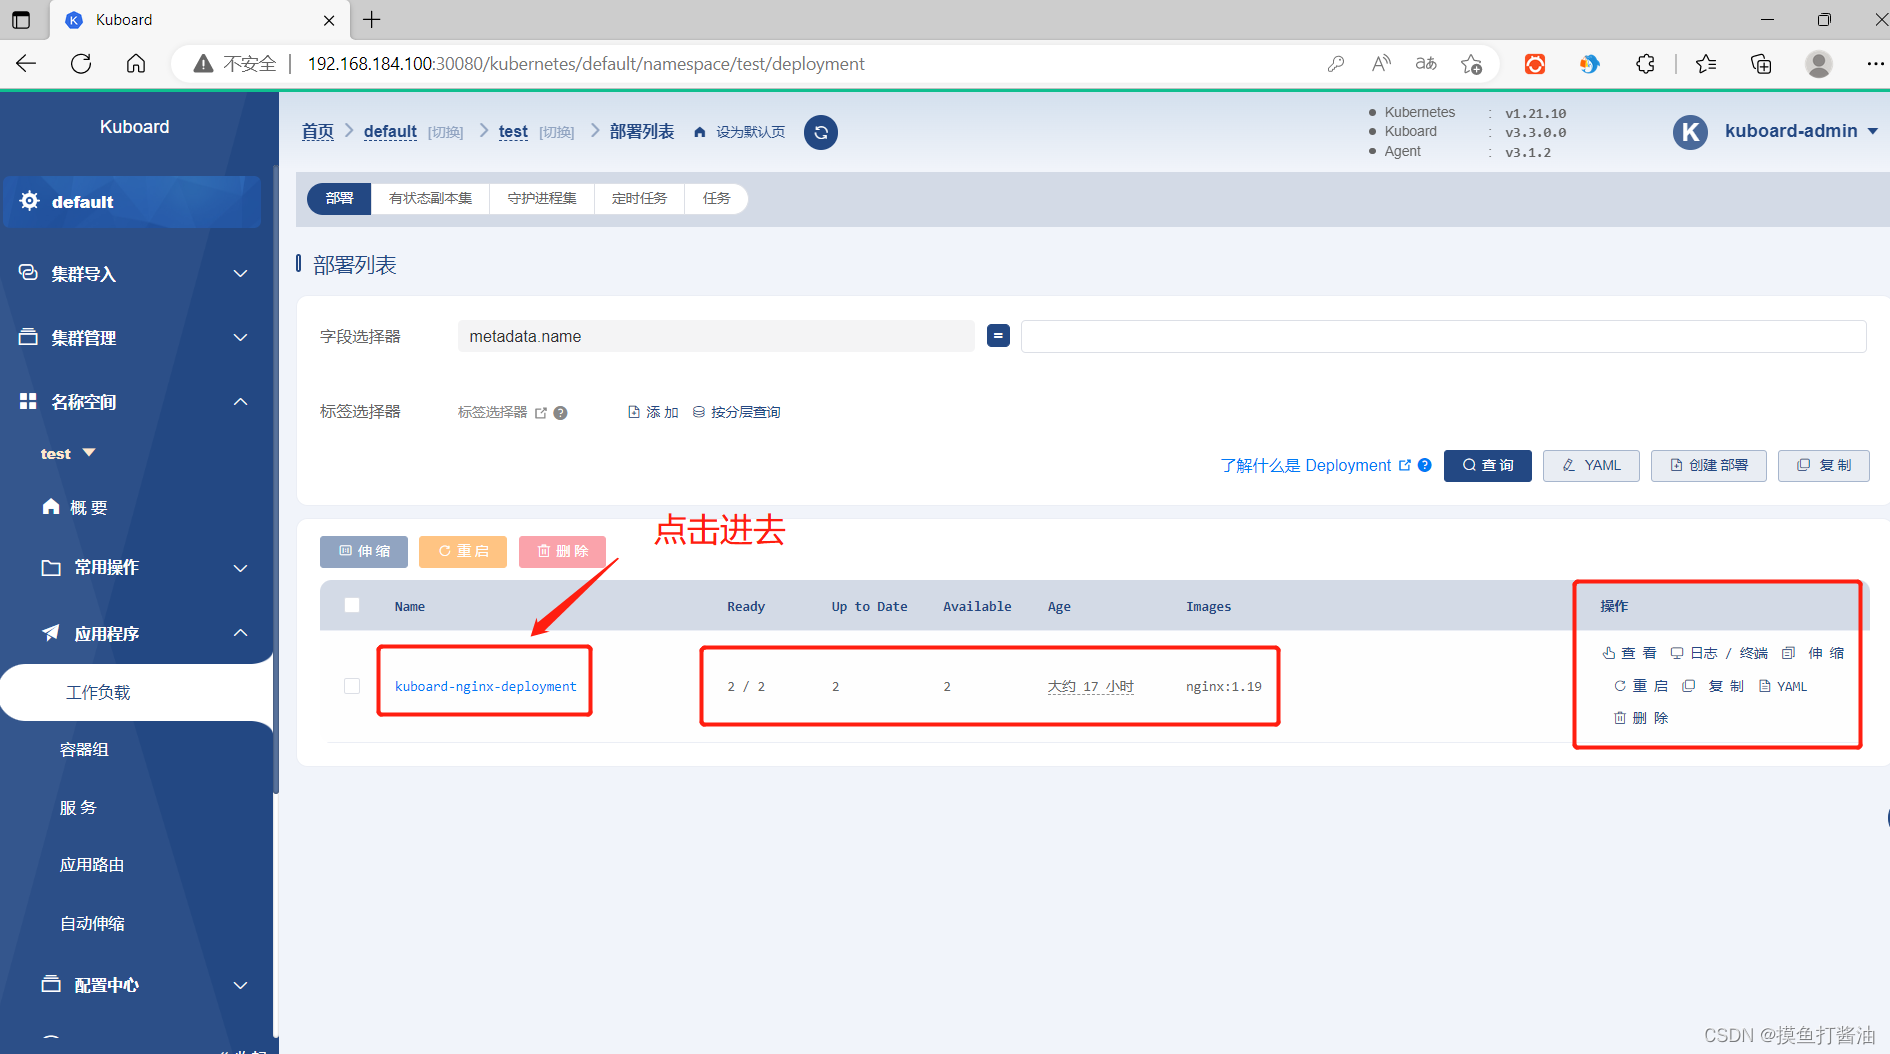
Task: Open YAML in the row 操作 column
Action: pos(1783,686)
